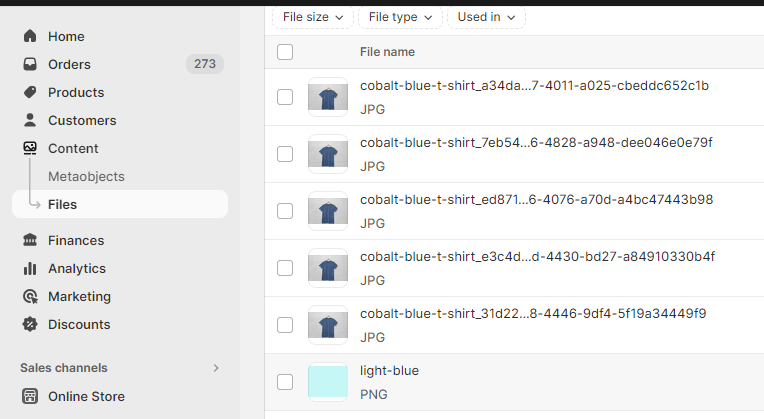
Task: Click the Online Store icon
Action: 29,396
